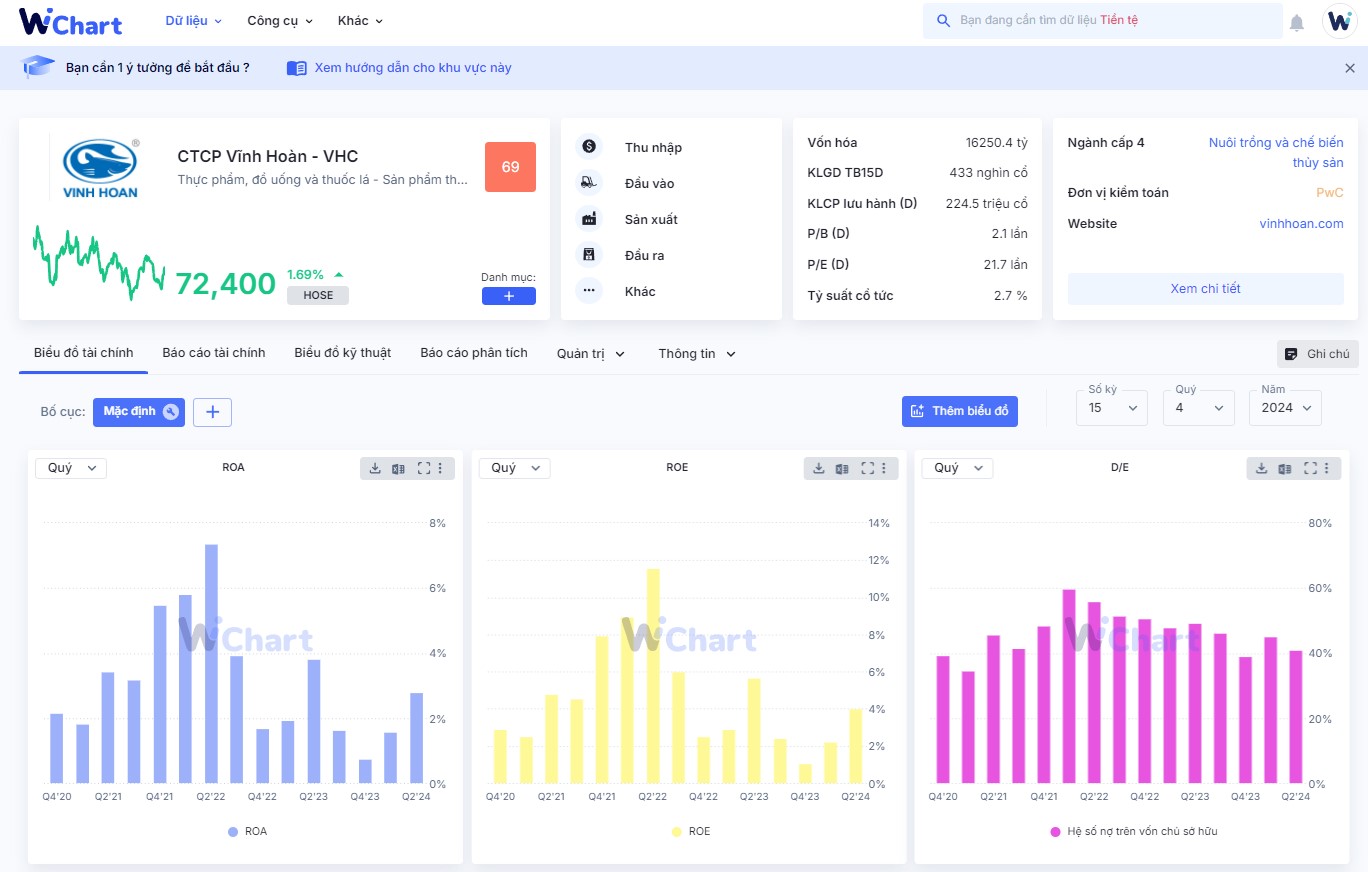Open the vinhhoan.com website link

click(1301, 224)
